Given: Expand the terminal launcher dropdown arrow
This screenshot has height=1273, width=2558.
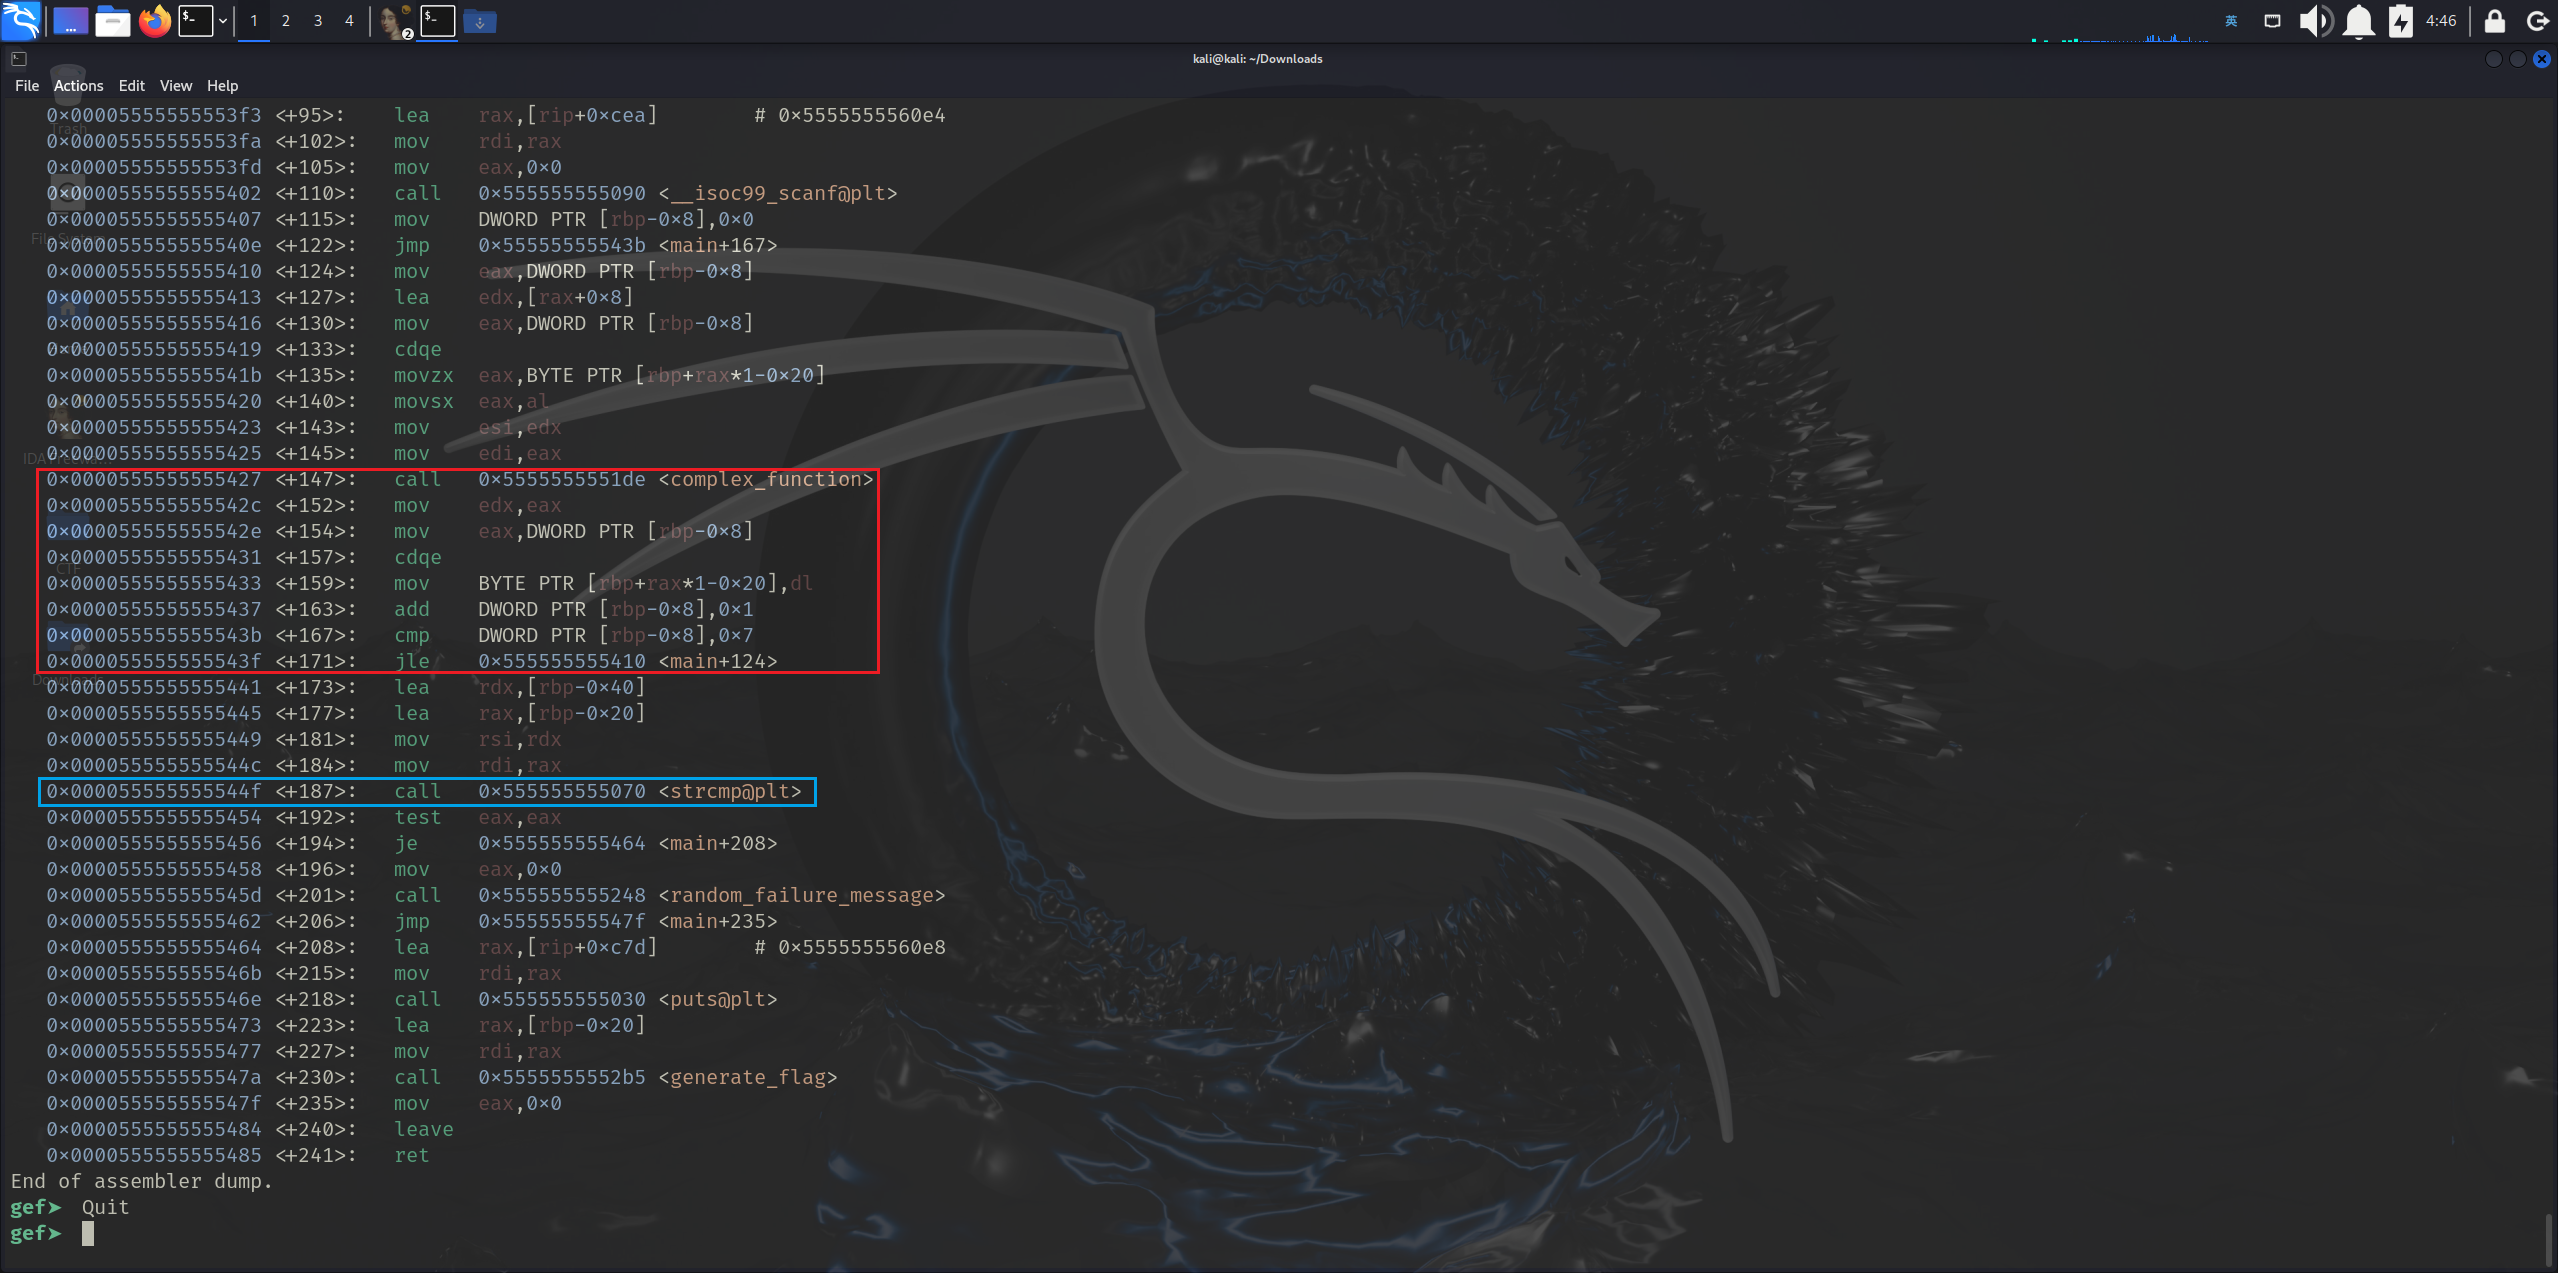Looking at the screenshot, I should (x=222, y=21).
